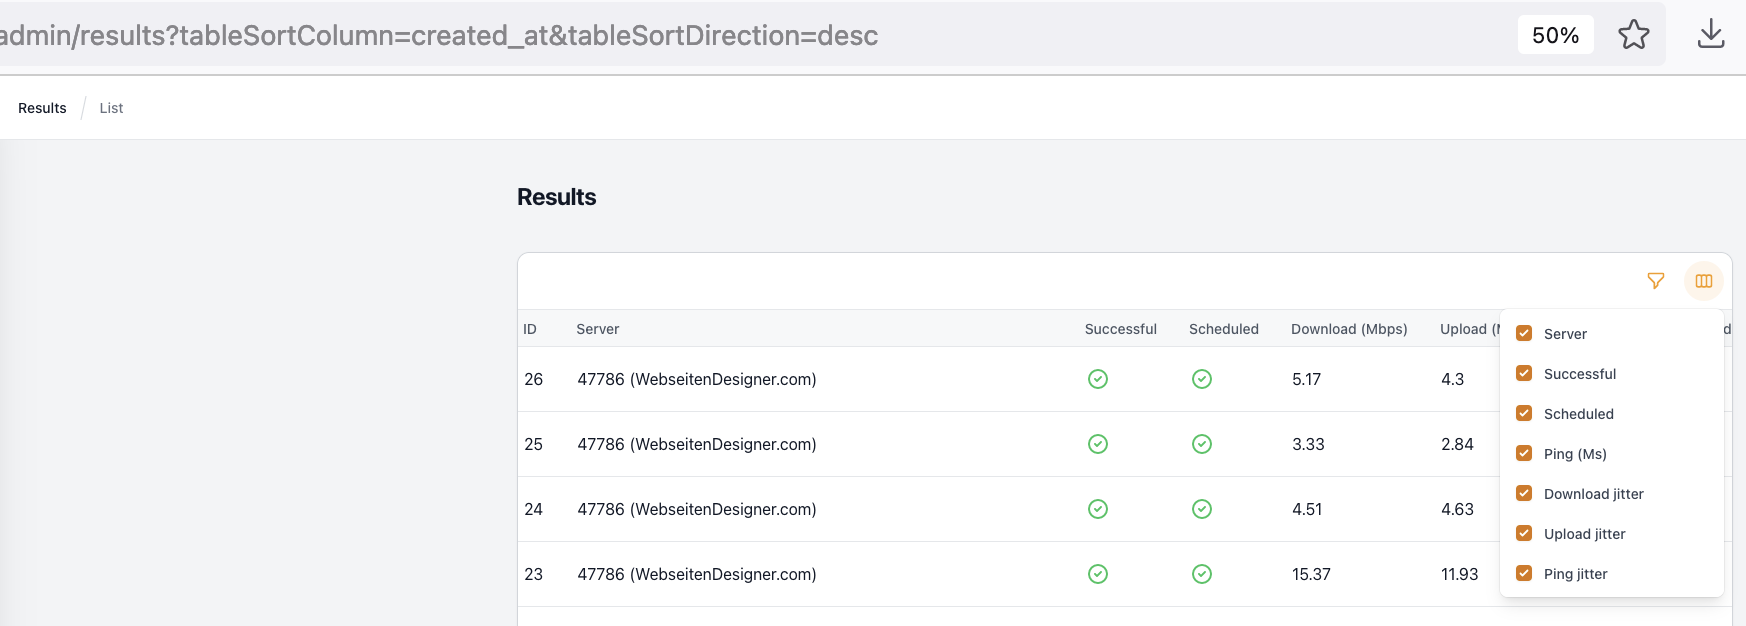1746x626 pixels.
Task: Go to Results breadcrumb link
Action: 42,108
